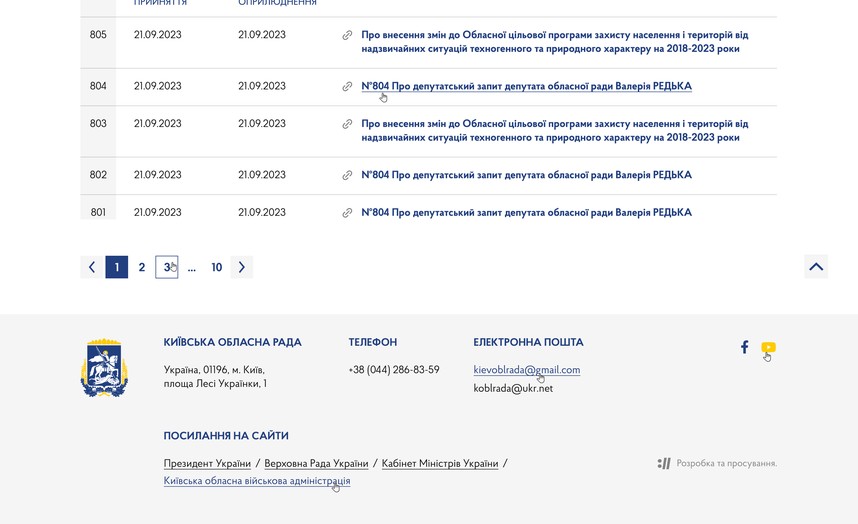Click publication date in row 805
Screen dimensions: 858x524
pos(262,35)
